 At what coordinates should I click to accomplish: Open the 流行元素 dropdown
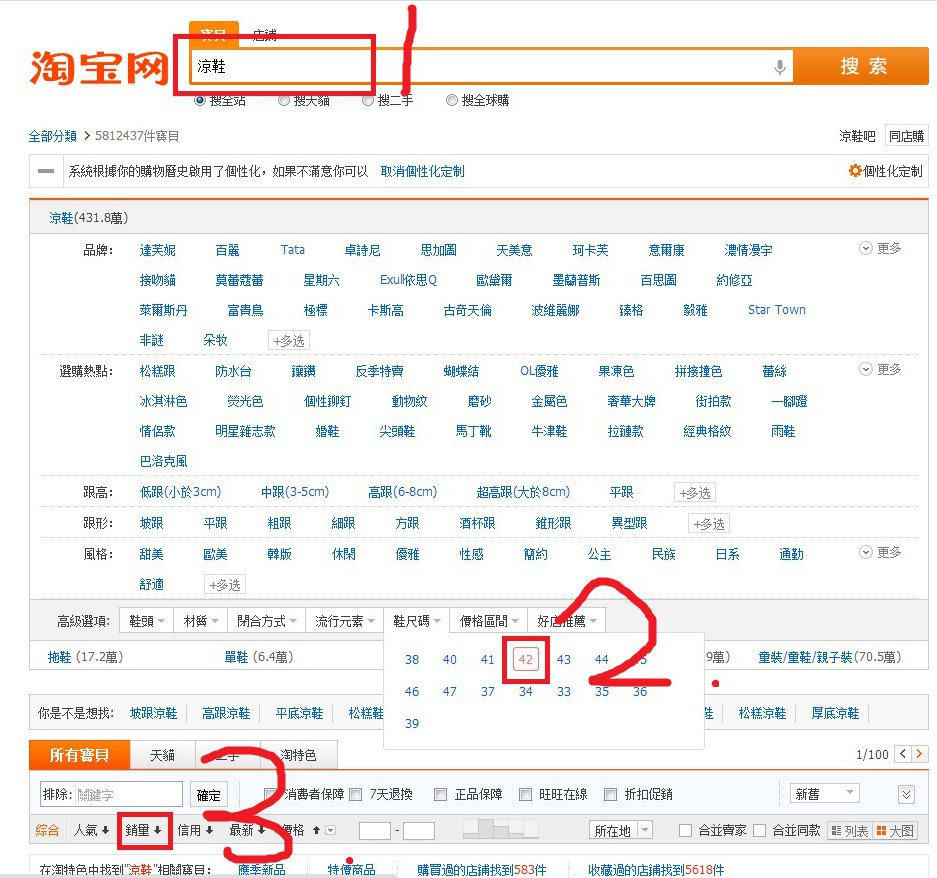(344, 621)
